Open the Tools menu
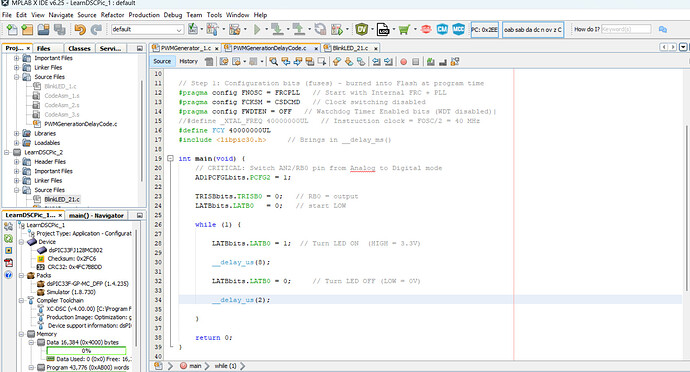 point(214,15)
